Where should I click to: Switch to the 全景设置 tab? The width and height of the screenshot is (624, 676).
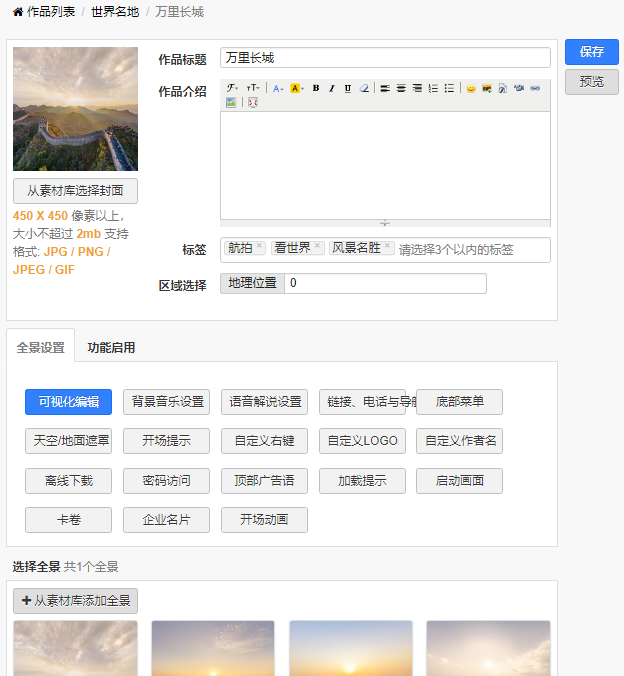click(41, 347)
